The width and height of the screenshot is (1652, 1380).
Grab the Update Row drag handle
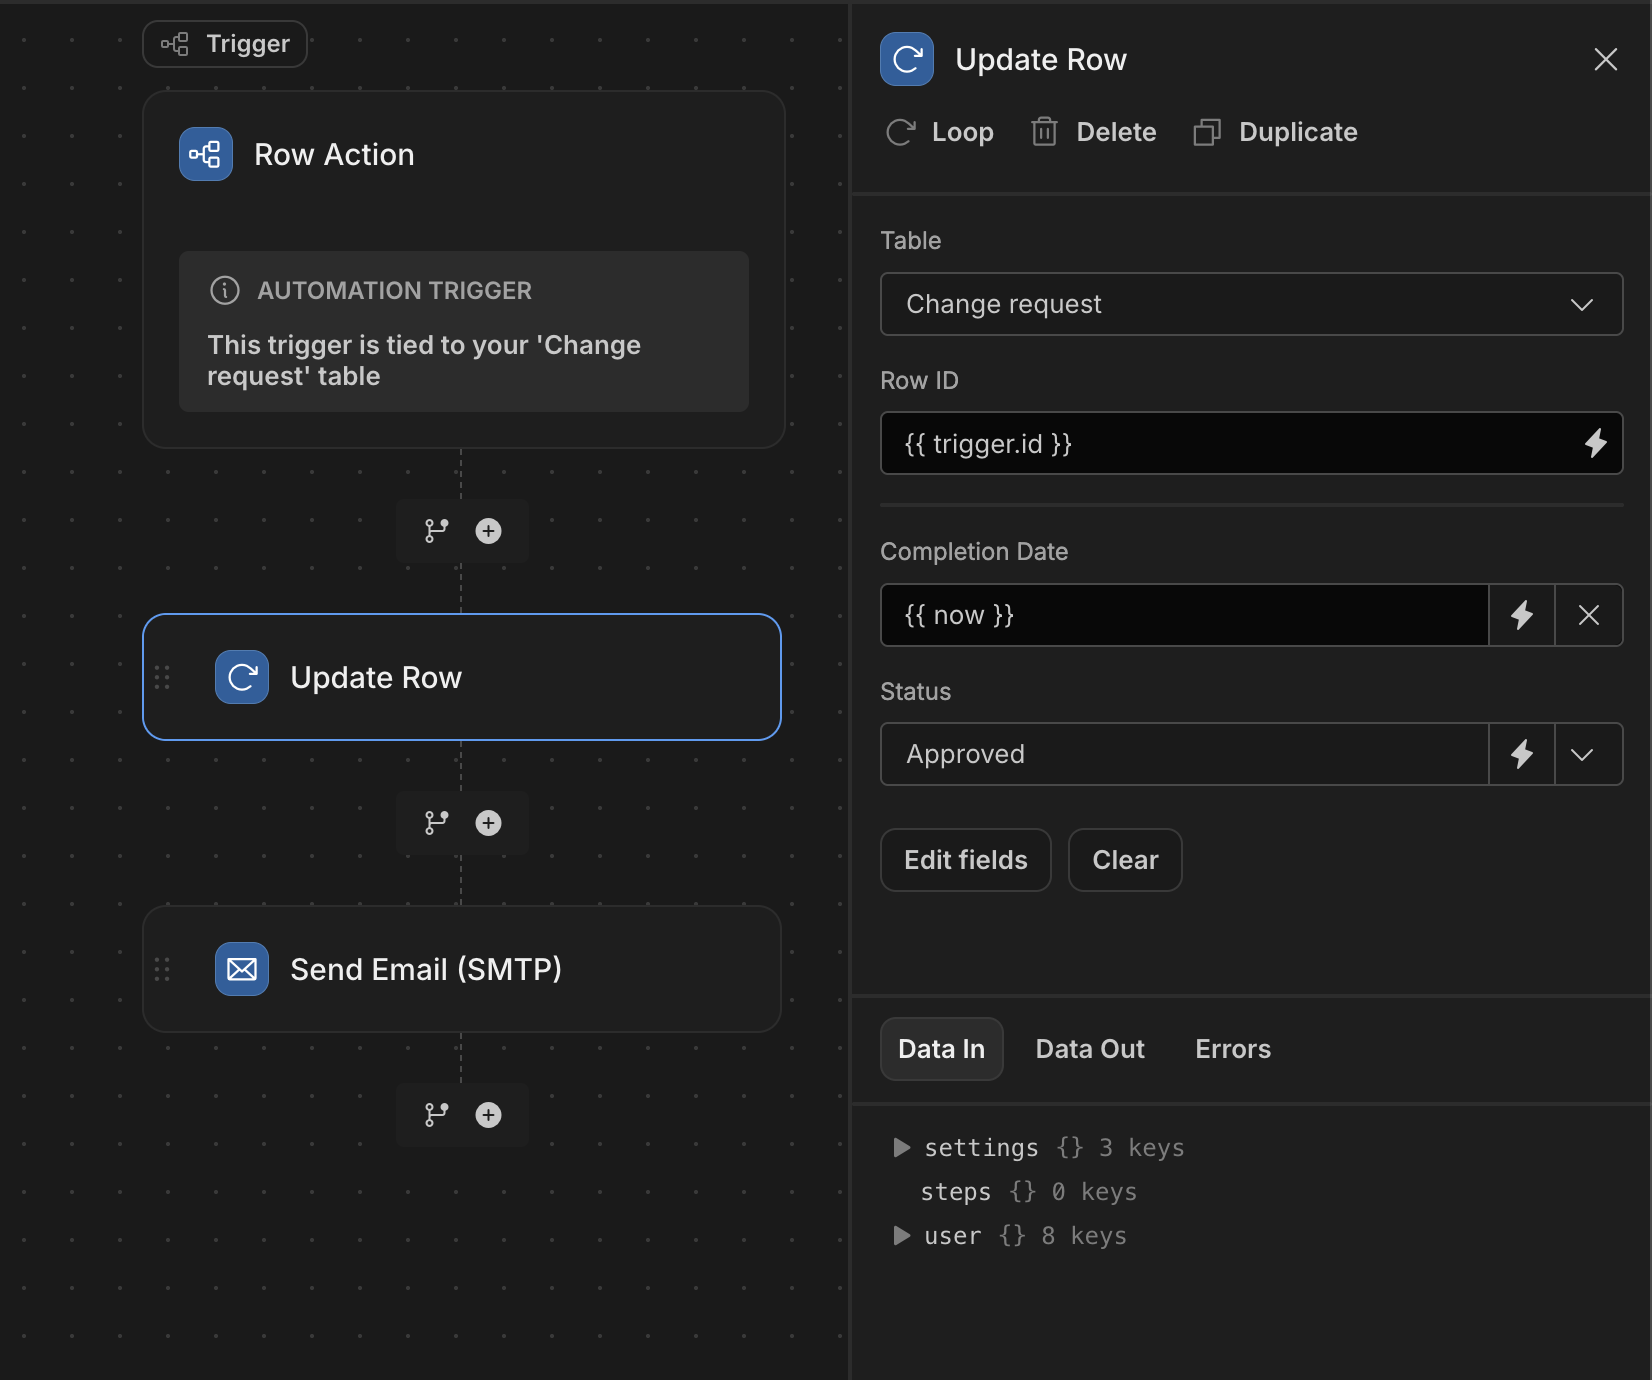pos(162,677)
